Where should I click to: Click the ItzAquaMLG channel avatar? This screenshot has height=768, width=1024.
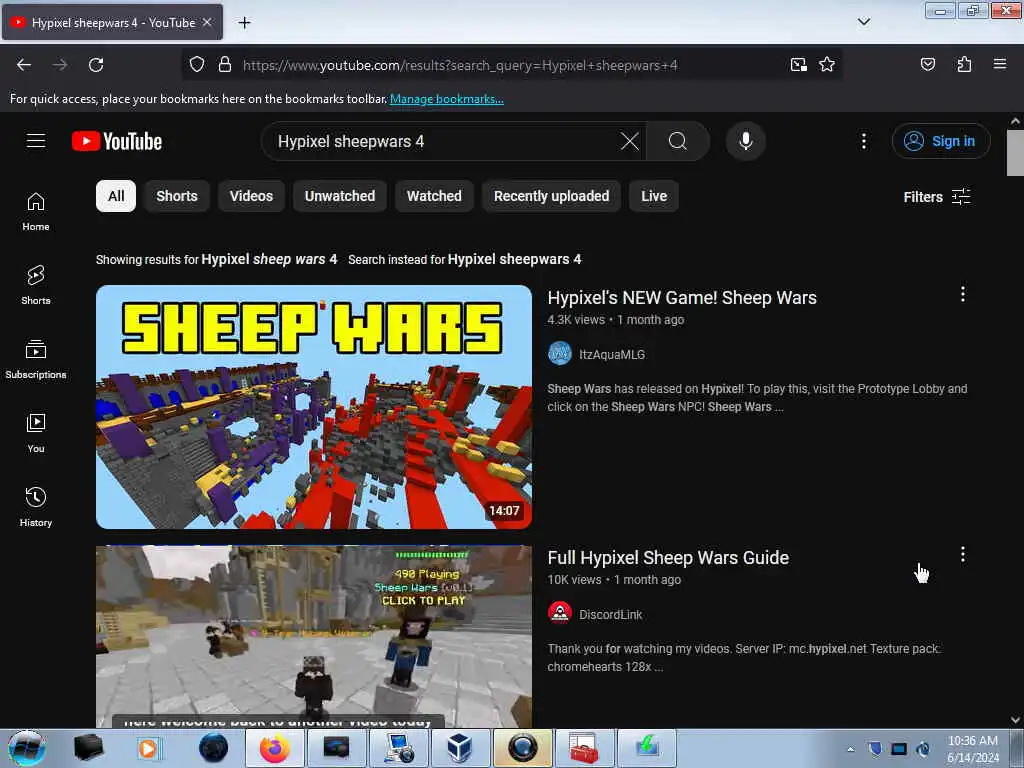click(560, 353)
